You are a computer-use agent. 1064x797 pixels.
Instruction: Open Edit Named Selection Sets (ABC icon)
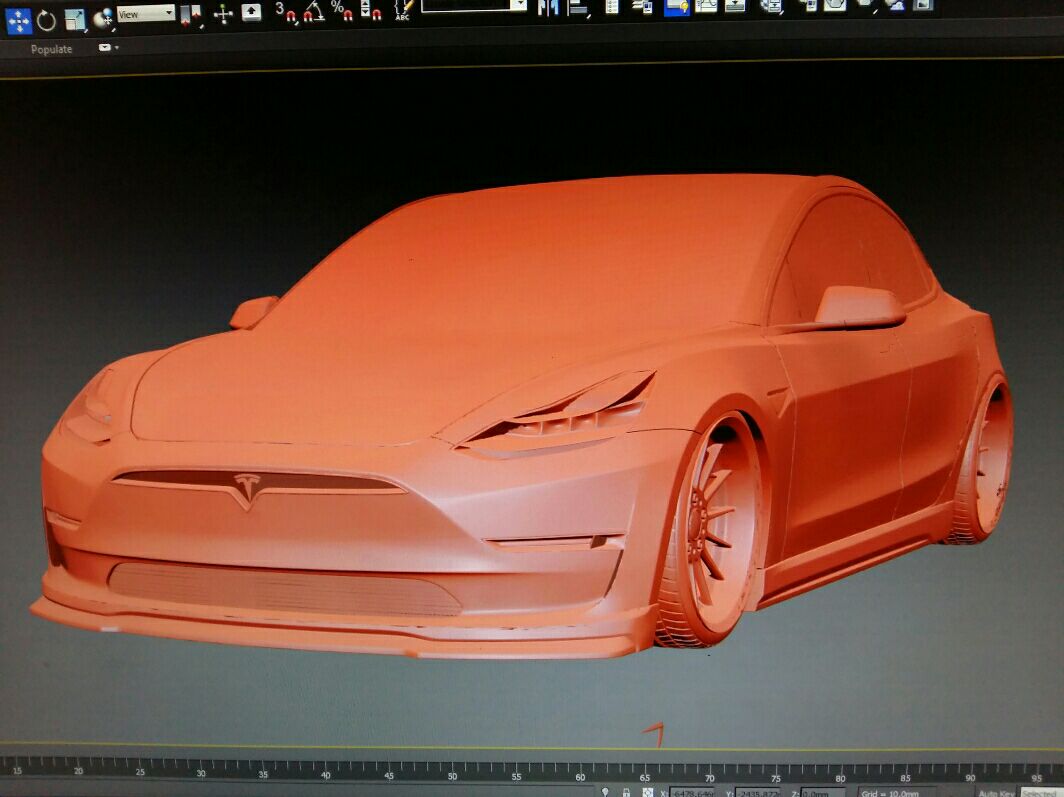(404, 9)
